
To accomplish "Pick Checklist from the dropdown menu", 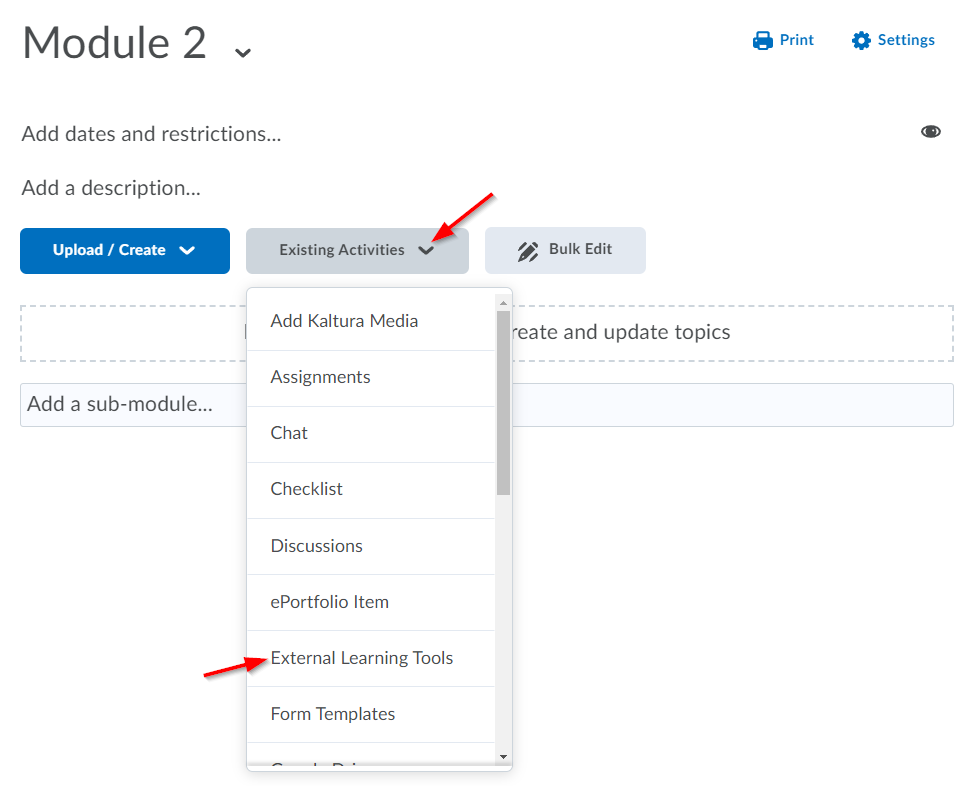I will (306, 489).
